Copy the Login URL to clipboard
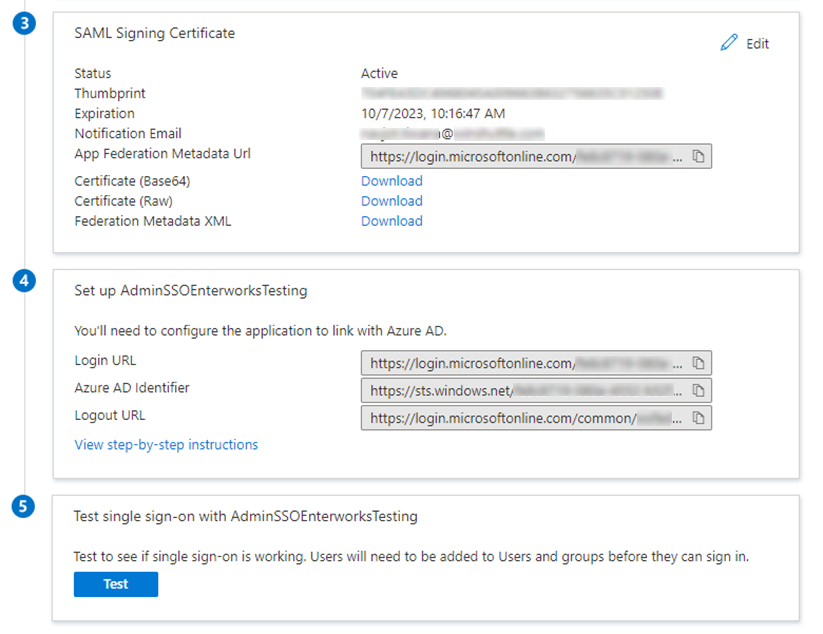Screen dimensions: 823x634 click(699, 363)
